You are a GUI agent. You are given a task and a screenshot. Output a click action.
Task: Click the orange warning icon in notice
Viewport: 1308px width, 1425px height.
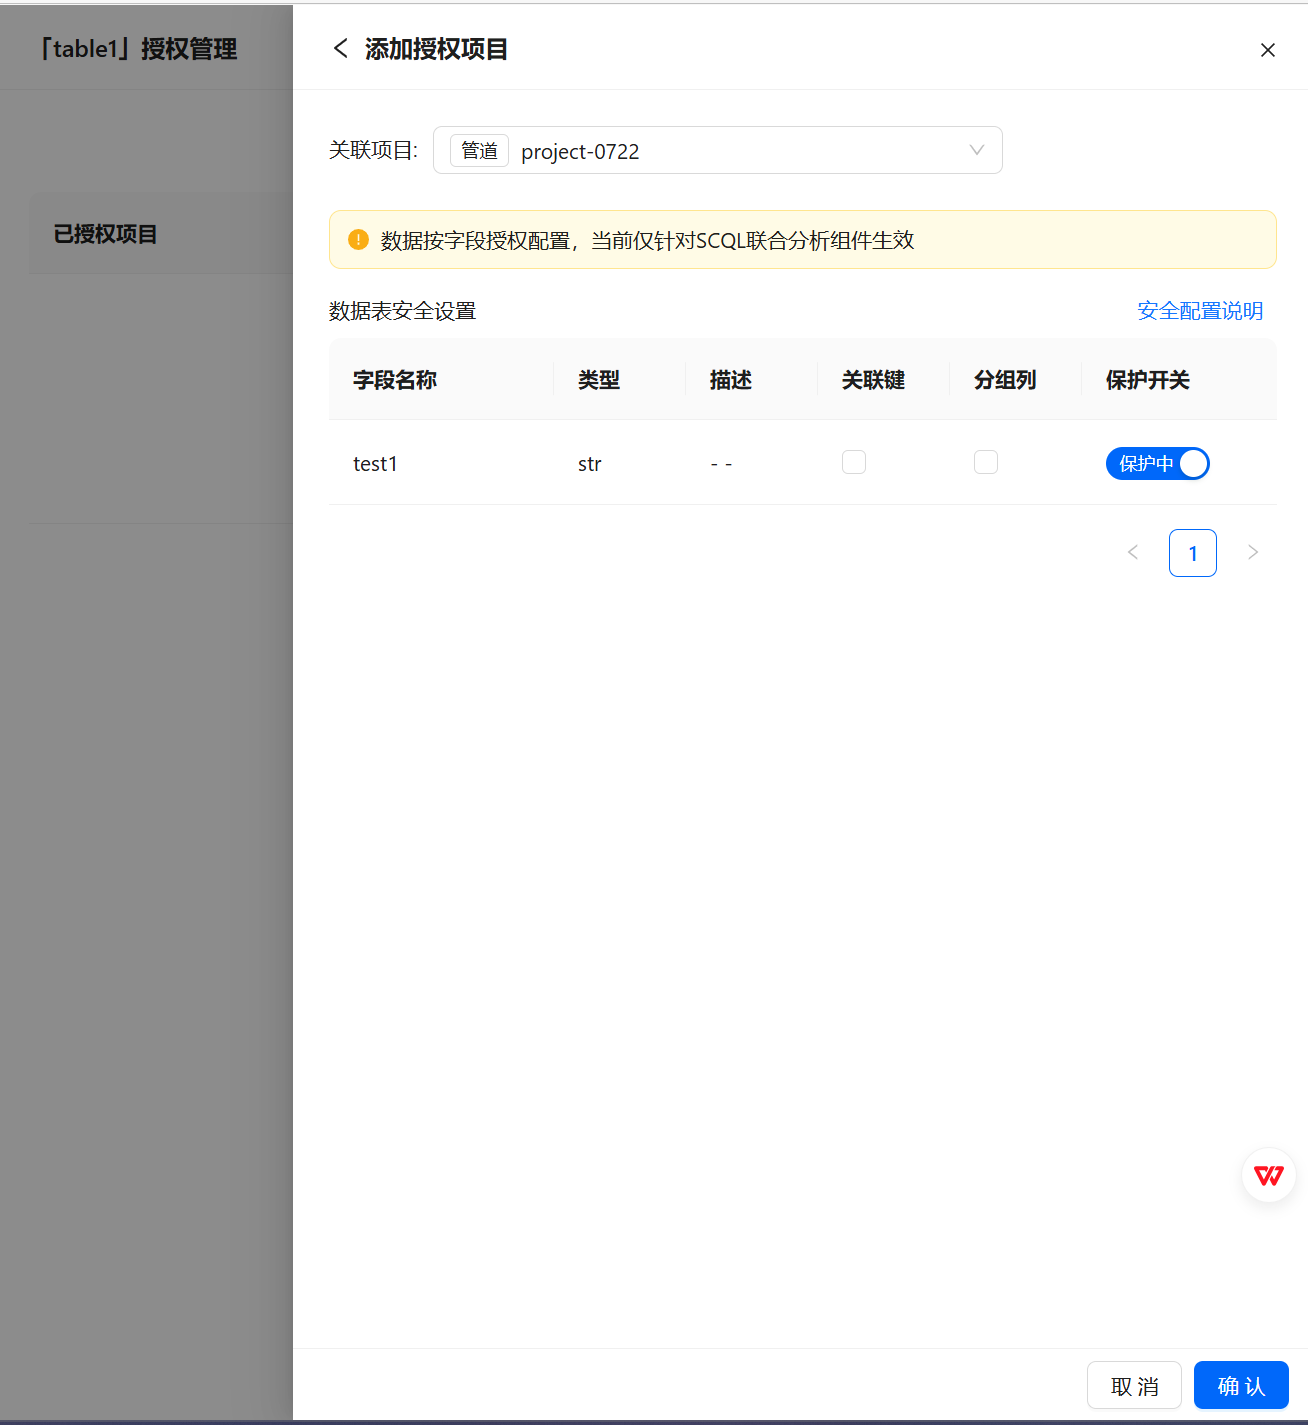tap(358, 239)
